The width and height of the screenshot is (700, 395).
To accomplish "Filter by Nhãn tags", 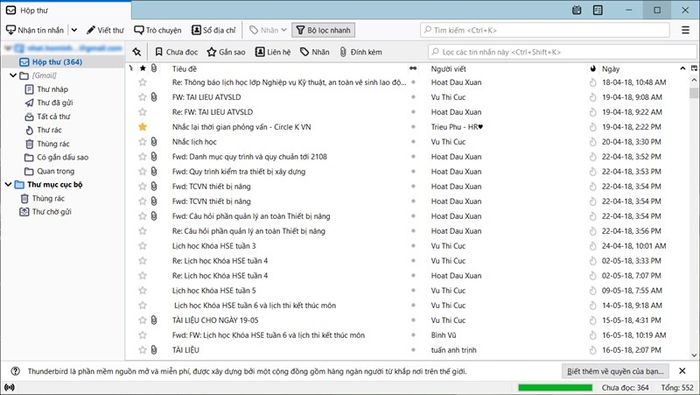I will coord(315,52).
